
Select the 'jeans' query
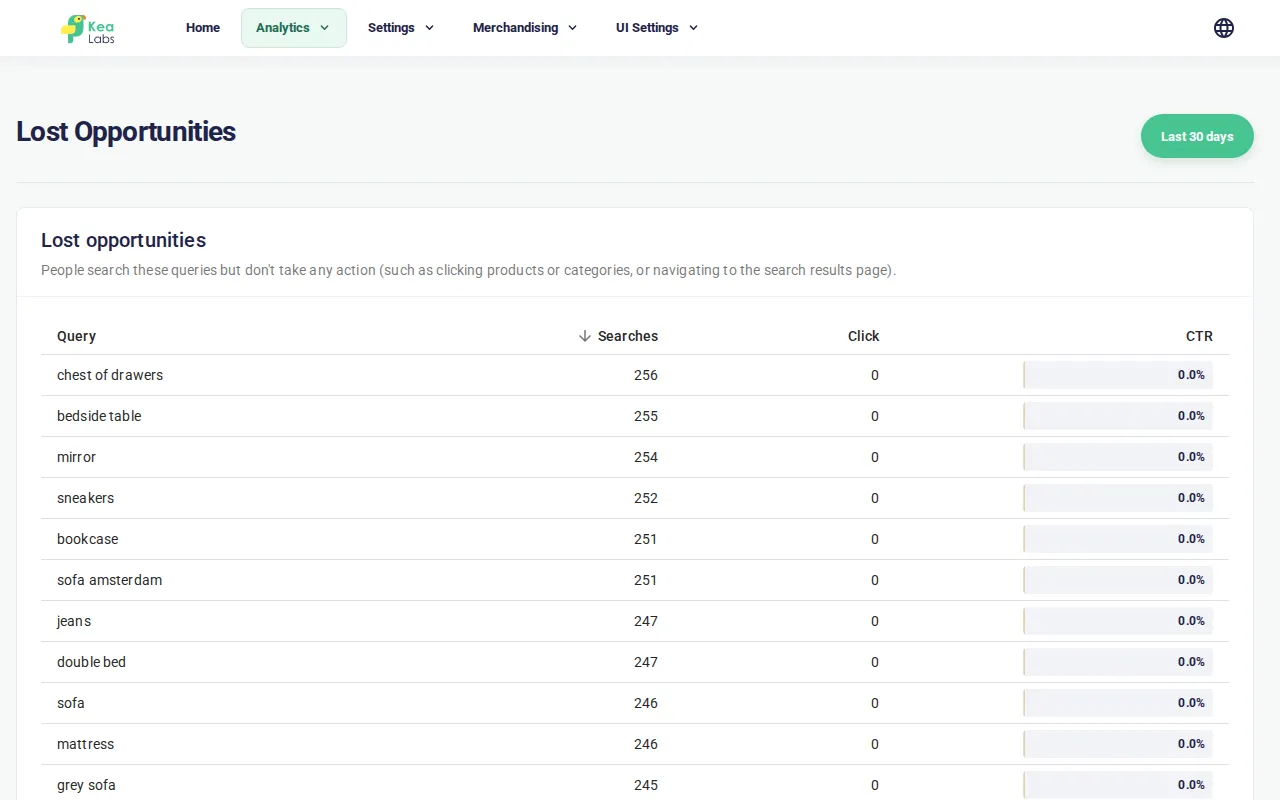point(74,621)
